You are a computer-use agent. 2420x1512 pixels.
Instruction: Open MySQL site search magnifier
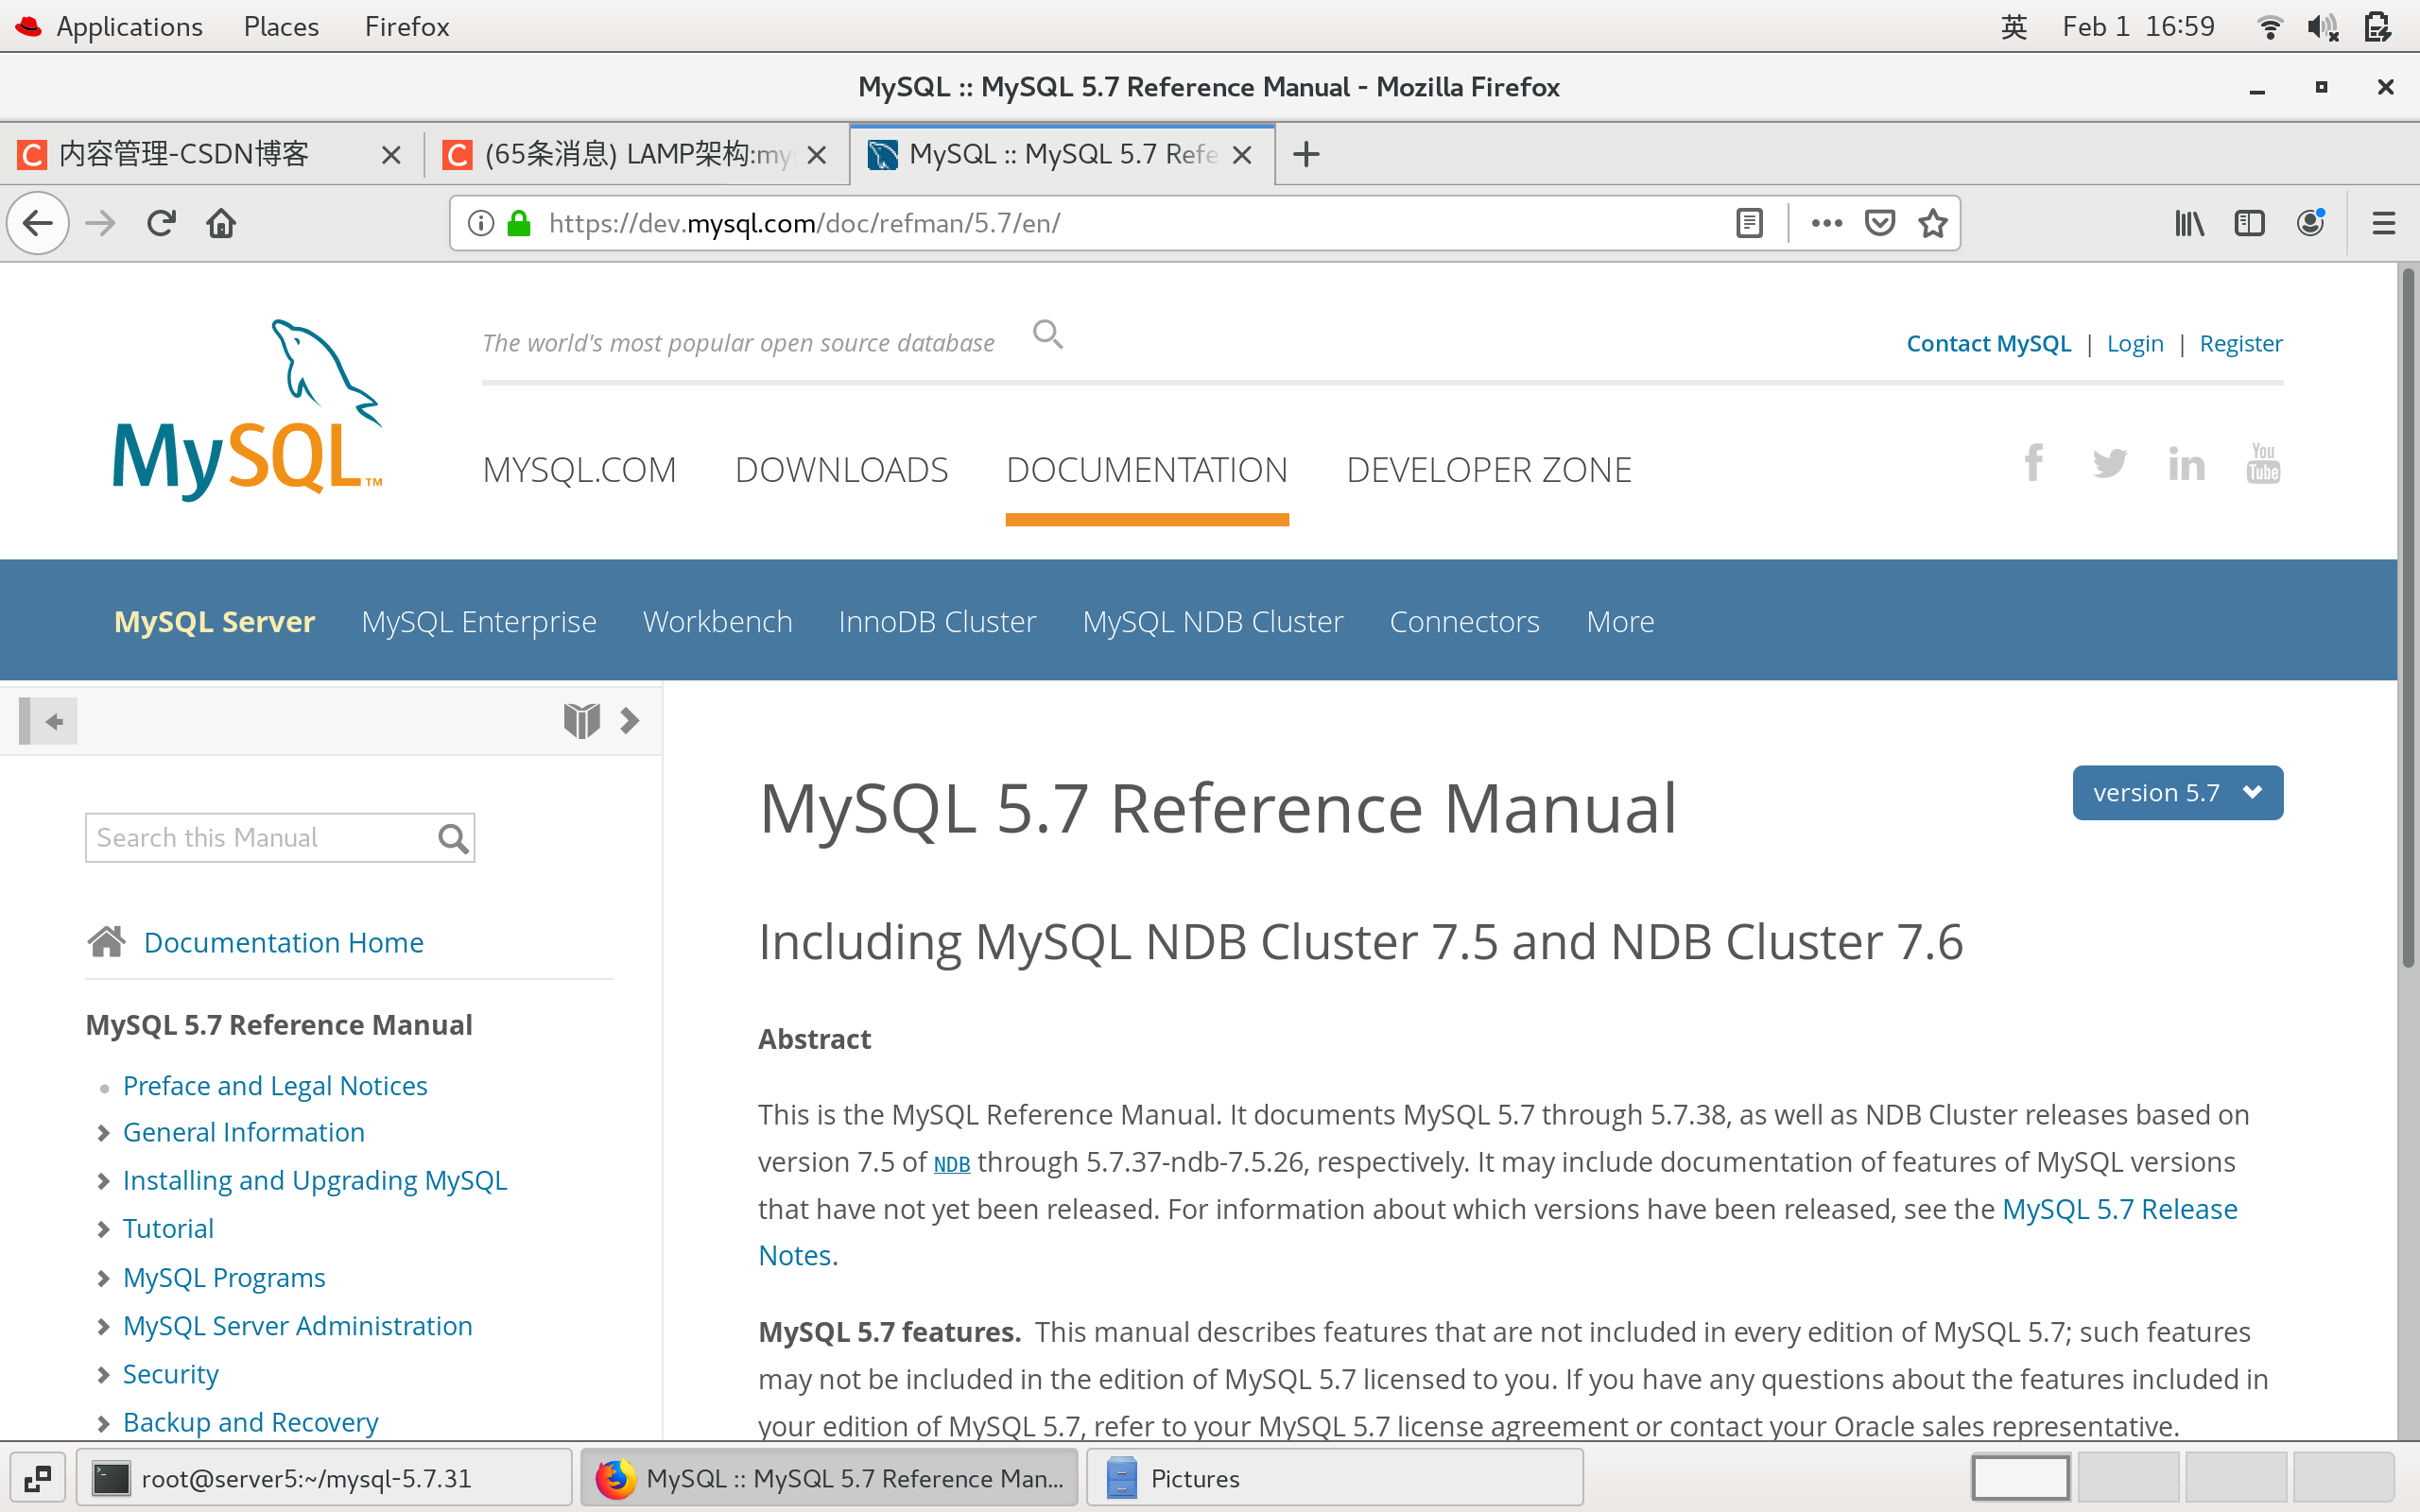pyautogui.click(x=1047, y=334)
